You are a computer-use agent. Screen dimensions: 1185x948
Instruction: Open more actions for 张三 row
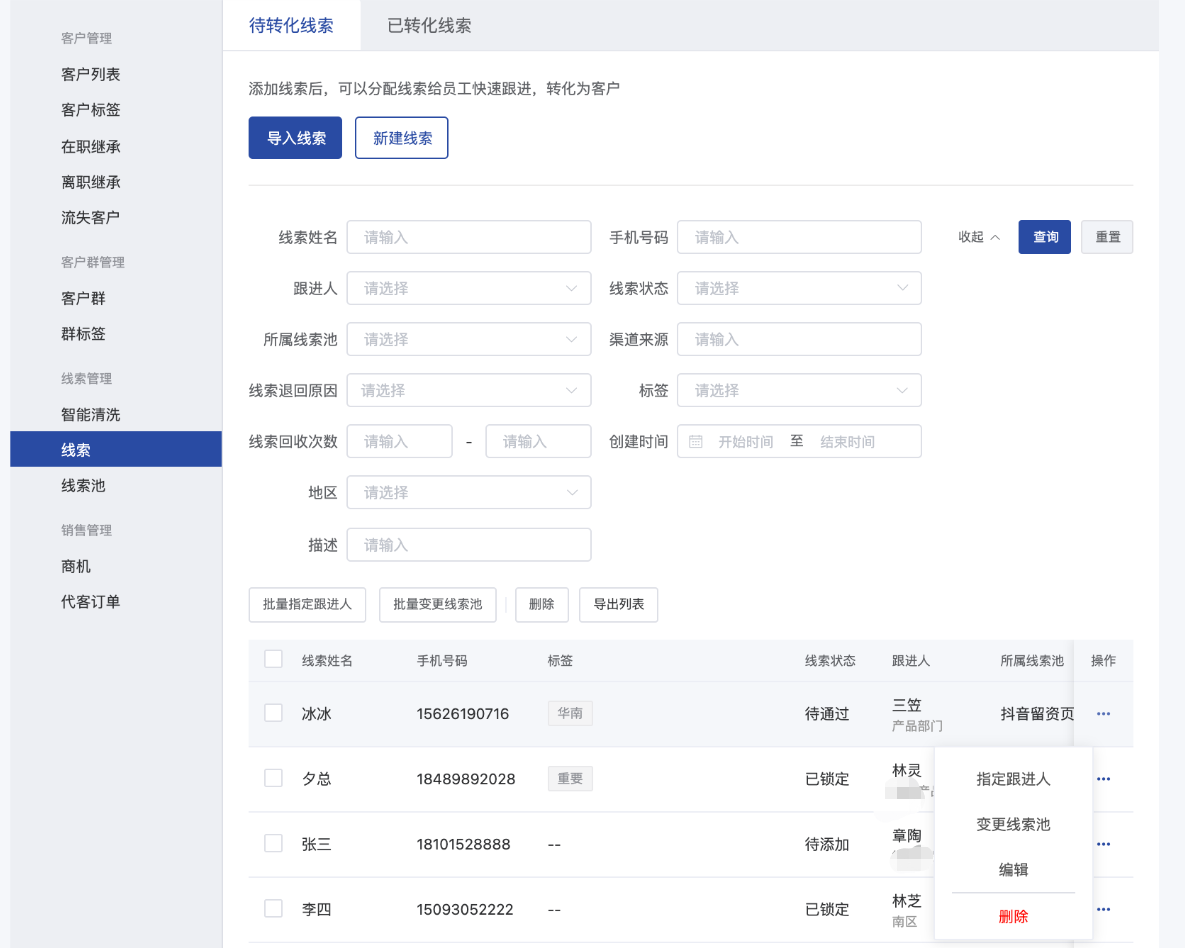(1103, 844)
